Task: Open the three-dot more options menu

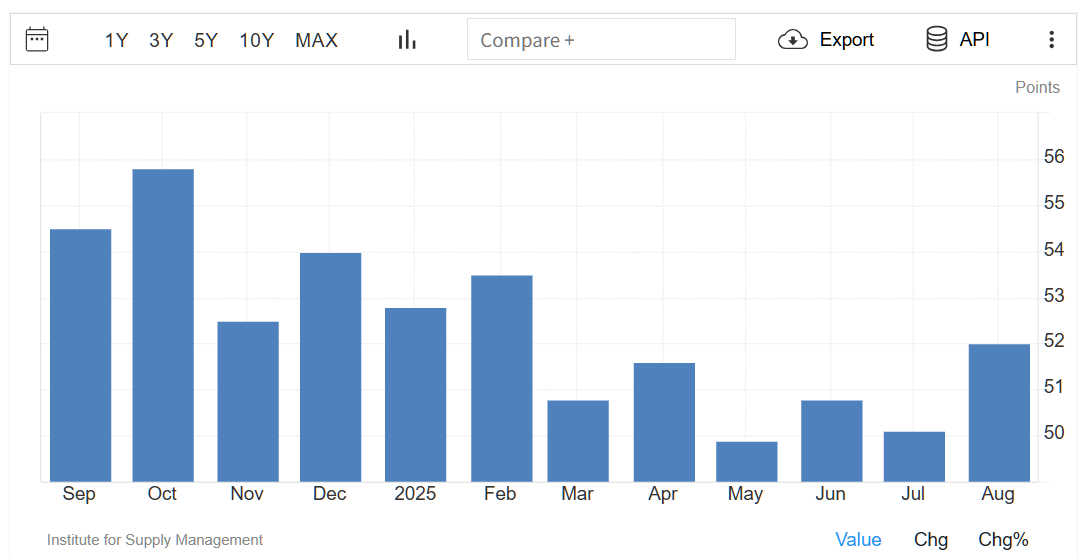Action: pos(1051,40)
